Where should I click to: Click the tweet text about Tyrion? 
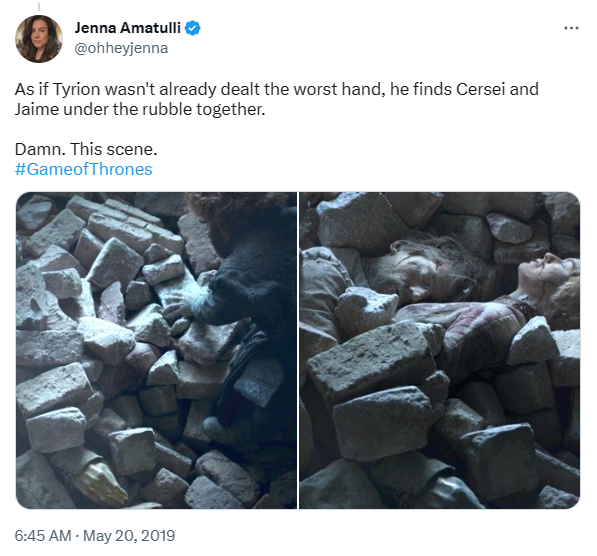point(277,99)
